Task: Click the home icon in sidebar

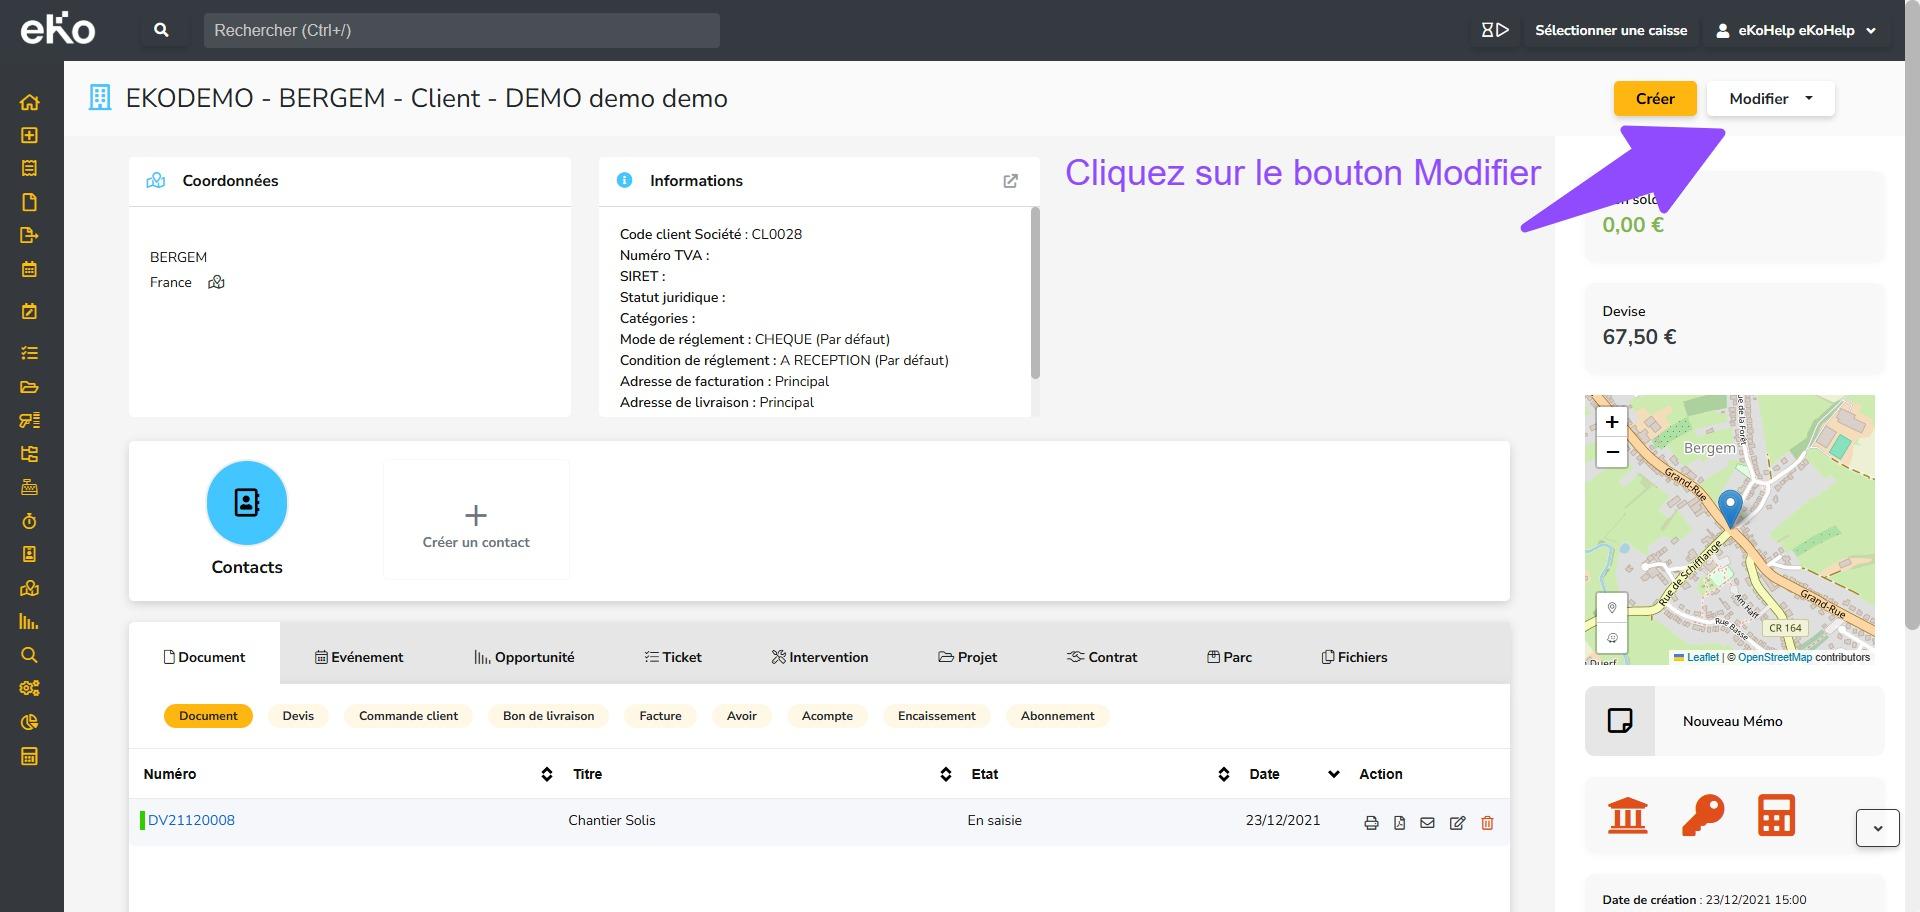Action: pos(29,102)
